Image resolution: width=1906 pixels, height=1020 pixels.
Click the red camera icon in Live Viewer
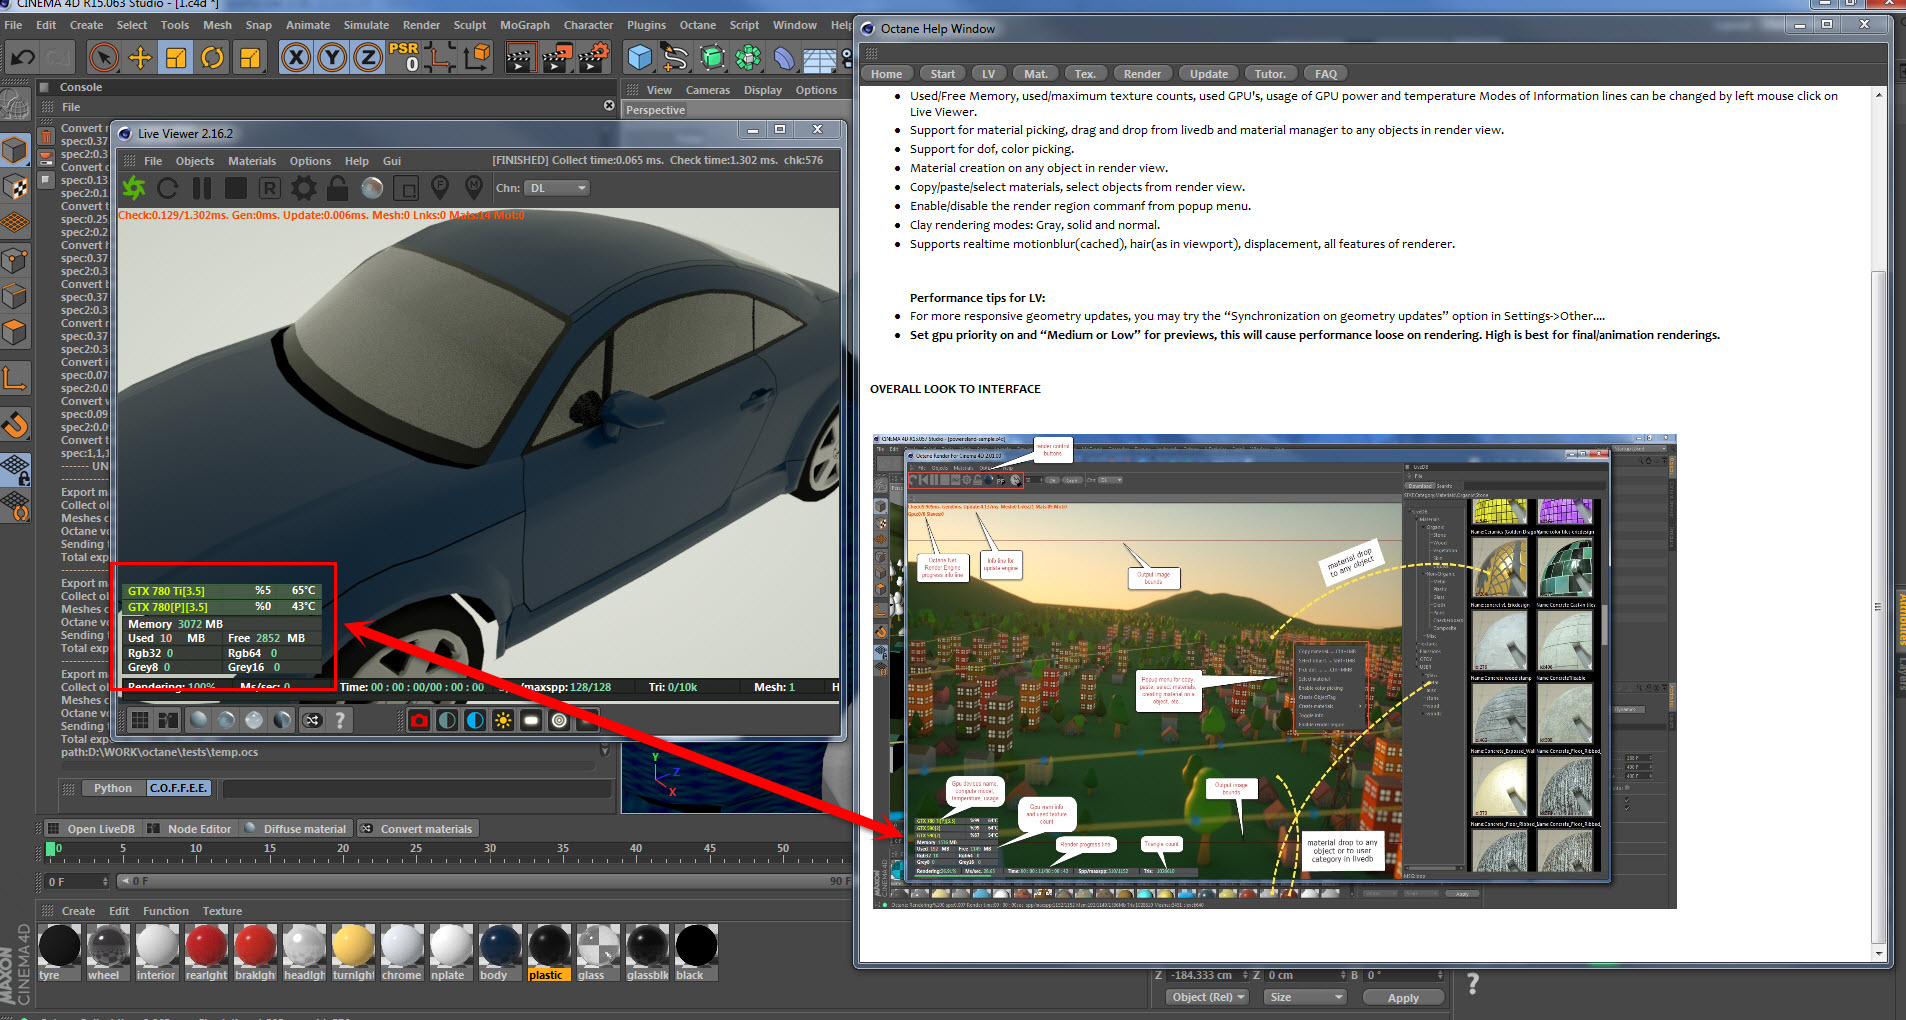pyautogui.click(x=419, y=720)
